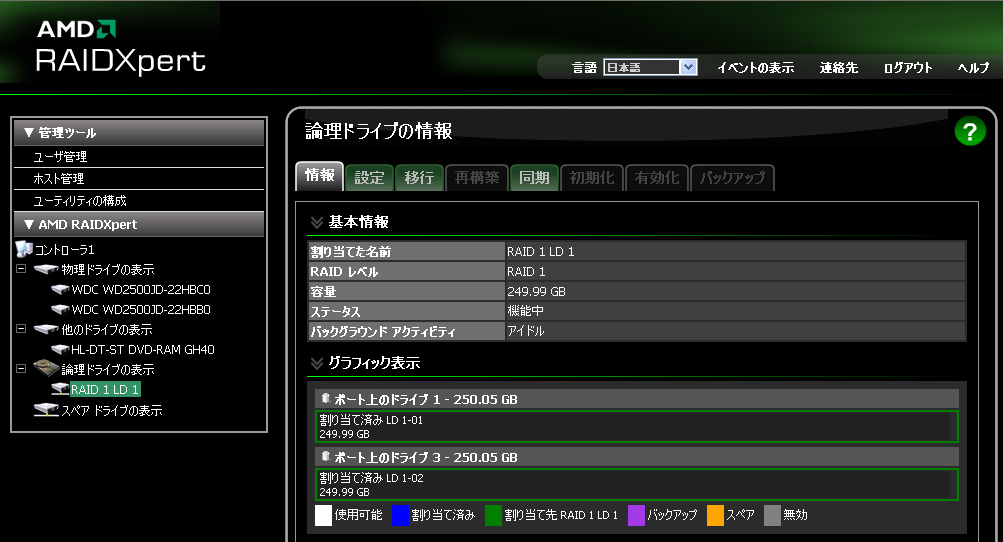The width and height of the screenshot is (1003, 542).
Task: Select the 初期化 tab
Action: tap(592, 177)
